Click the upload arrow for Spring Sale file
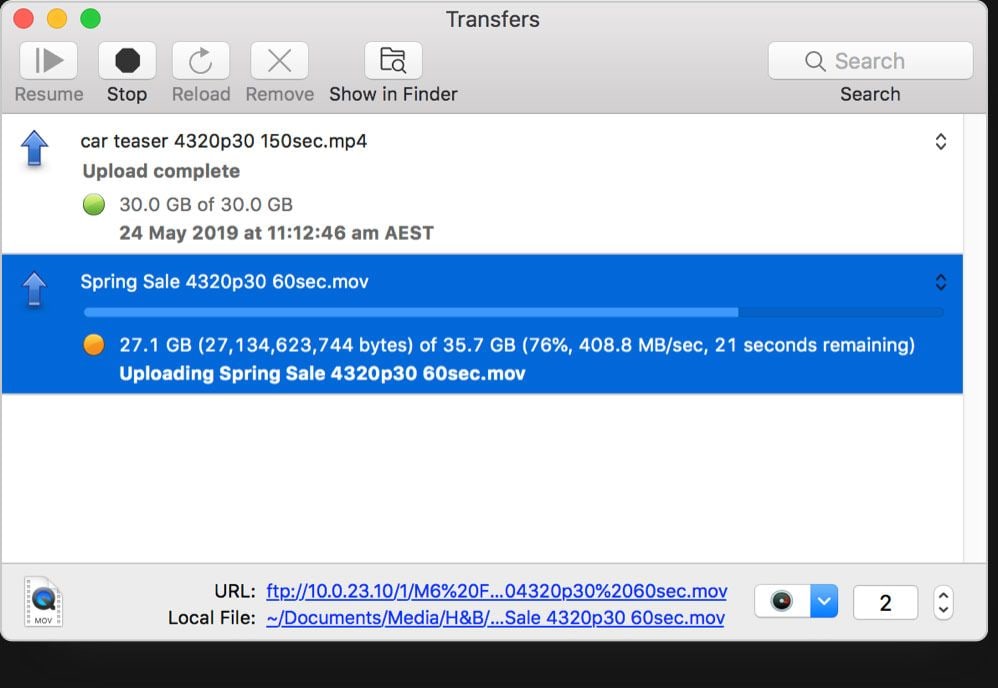Screen dimensions: 998x688 (34, 290)
